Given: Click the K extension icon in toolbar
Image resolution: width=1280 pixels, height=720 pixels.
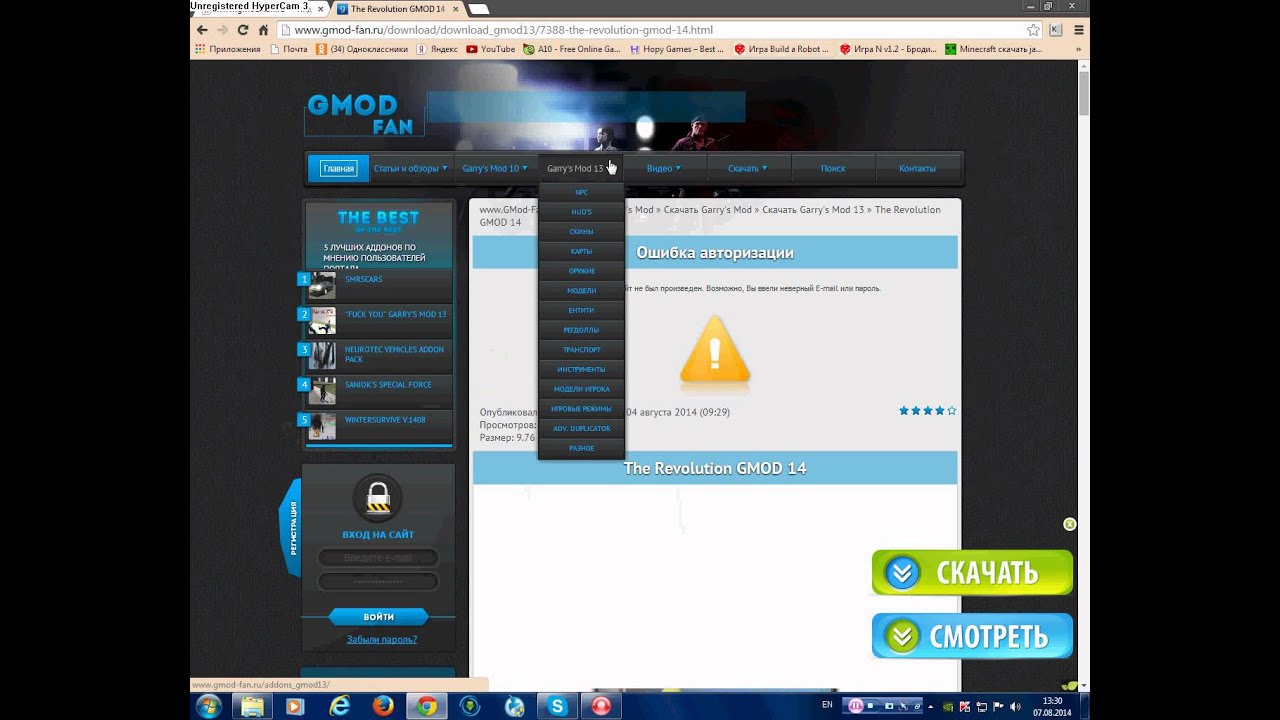Looking at the screenshot, I should (x=1055, y=30).
